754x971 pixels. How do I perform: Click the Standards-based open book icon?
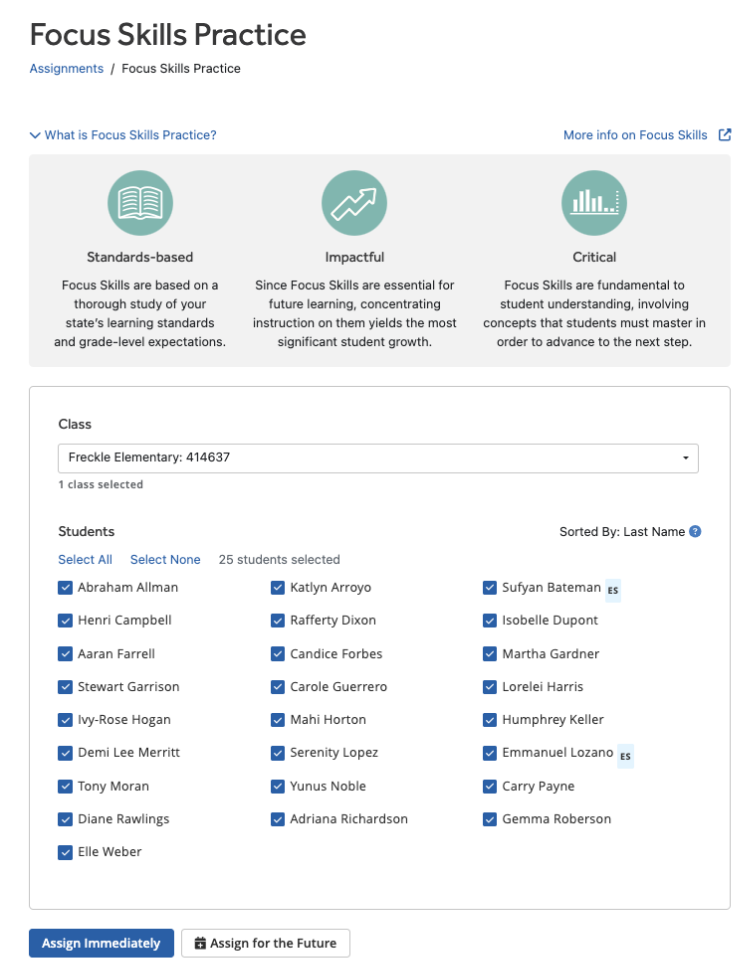[140, 203]
